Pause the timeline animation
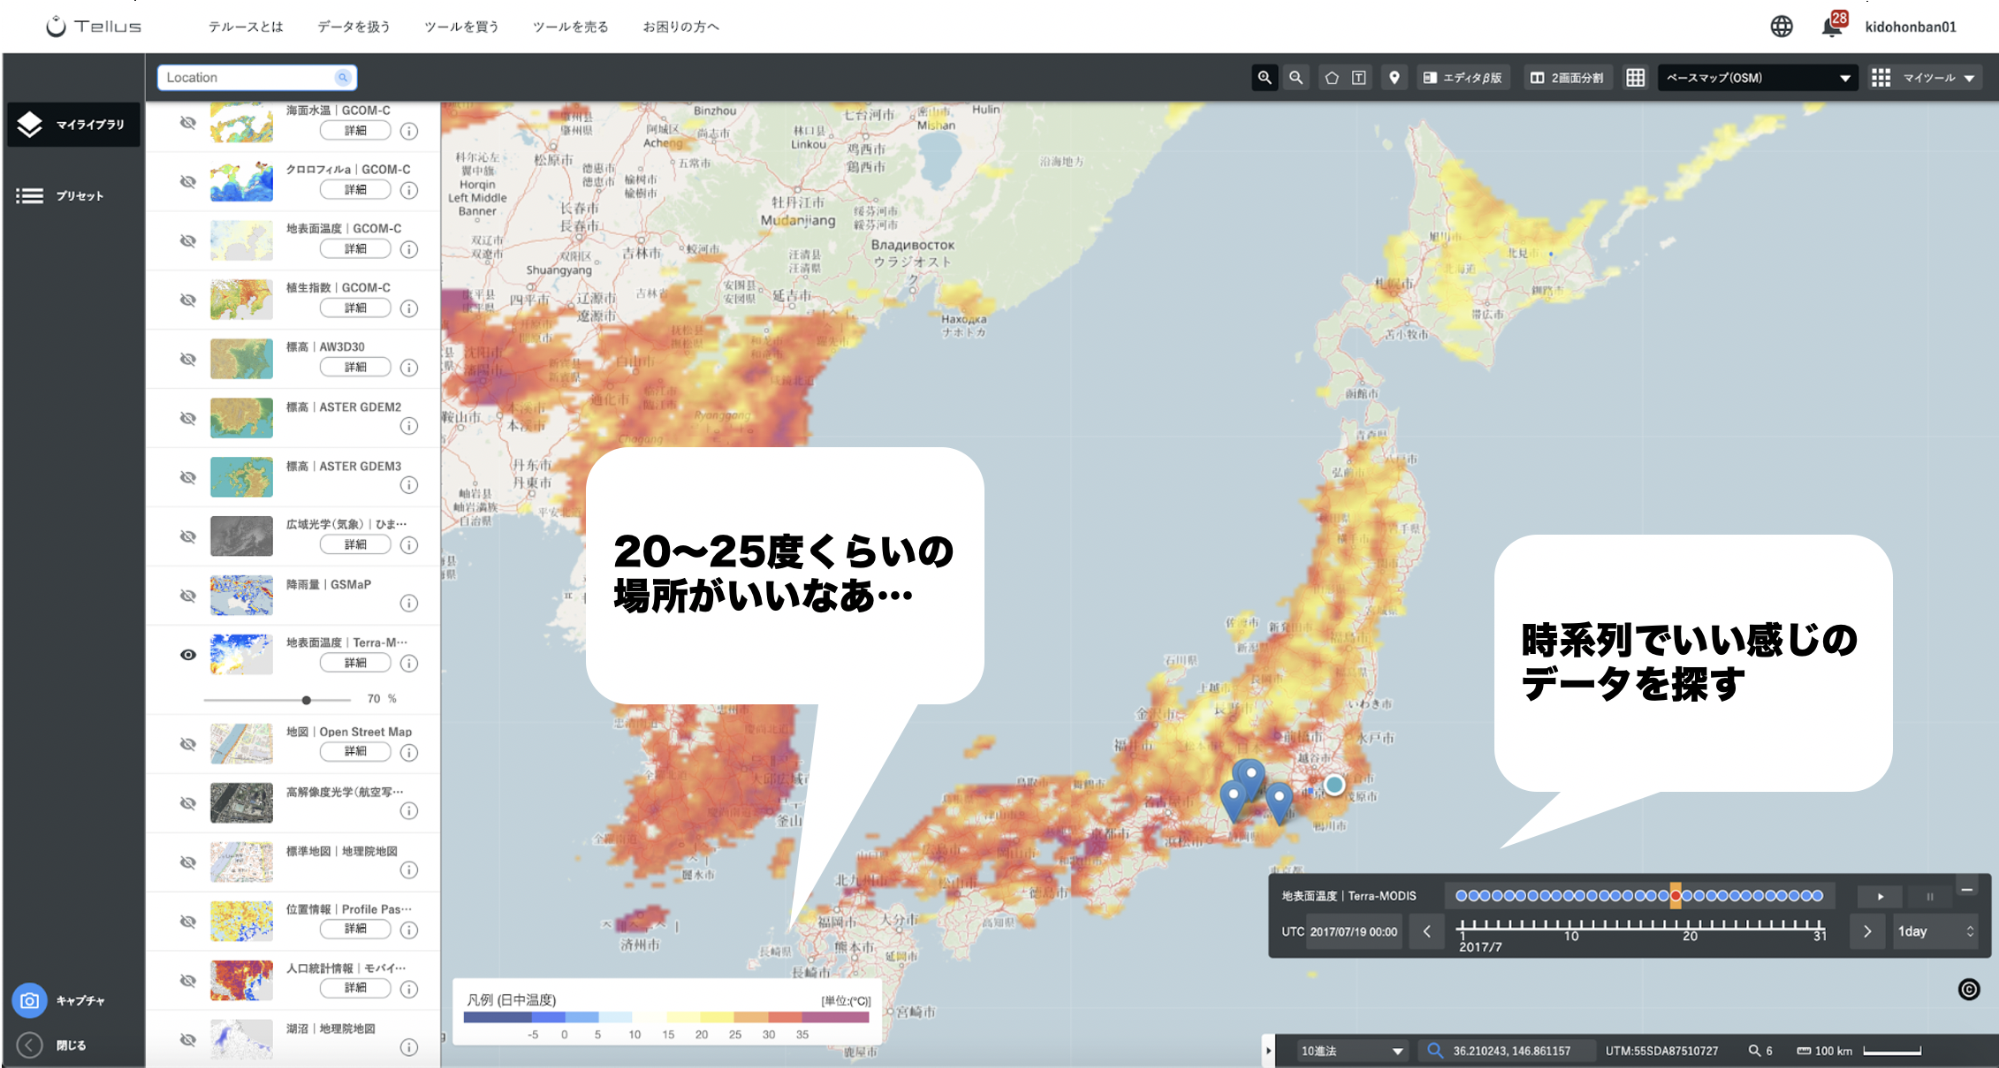Viewport: 1999px width, 1068px height. pyautogui.click(x=1930, y=896)
